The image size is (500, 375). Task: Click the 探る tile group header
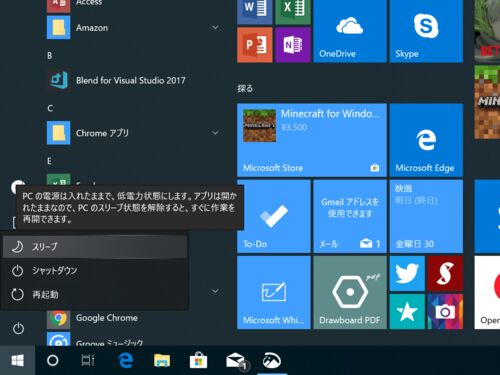pyautogui.click(x=245, y=88)
